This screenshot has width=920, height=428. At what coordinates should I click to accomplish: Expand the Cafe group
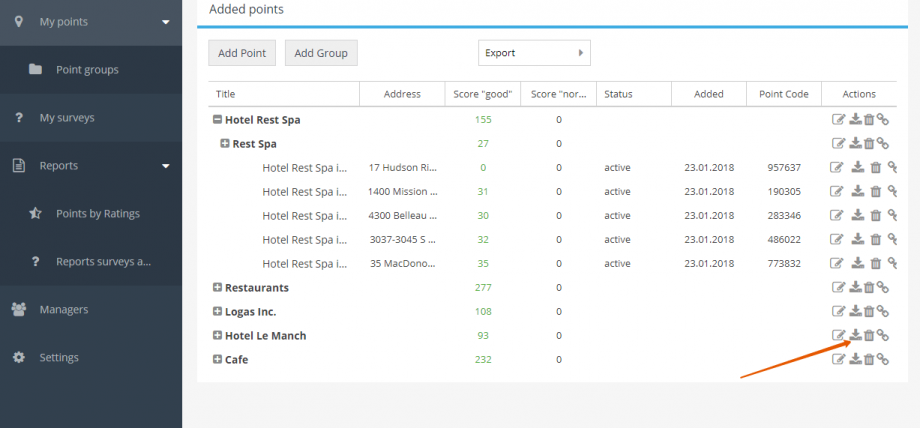click(217, 359)
